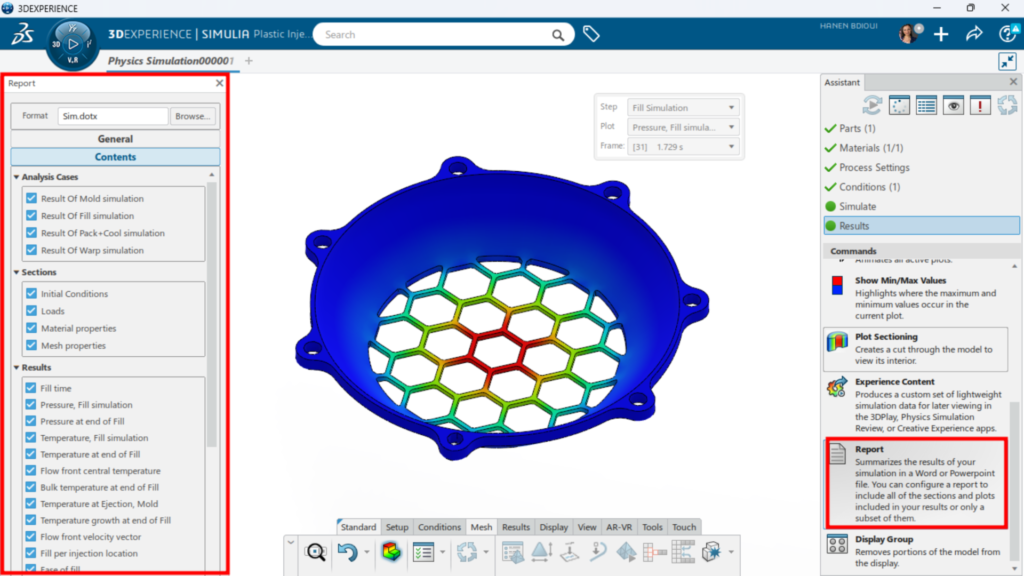
Task: Open the Undo dropdown arrow
Action: pos(366,553)
